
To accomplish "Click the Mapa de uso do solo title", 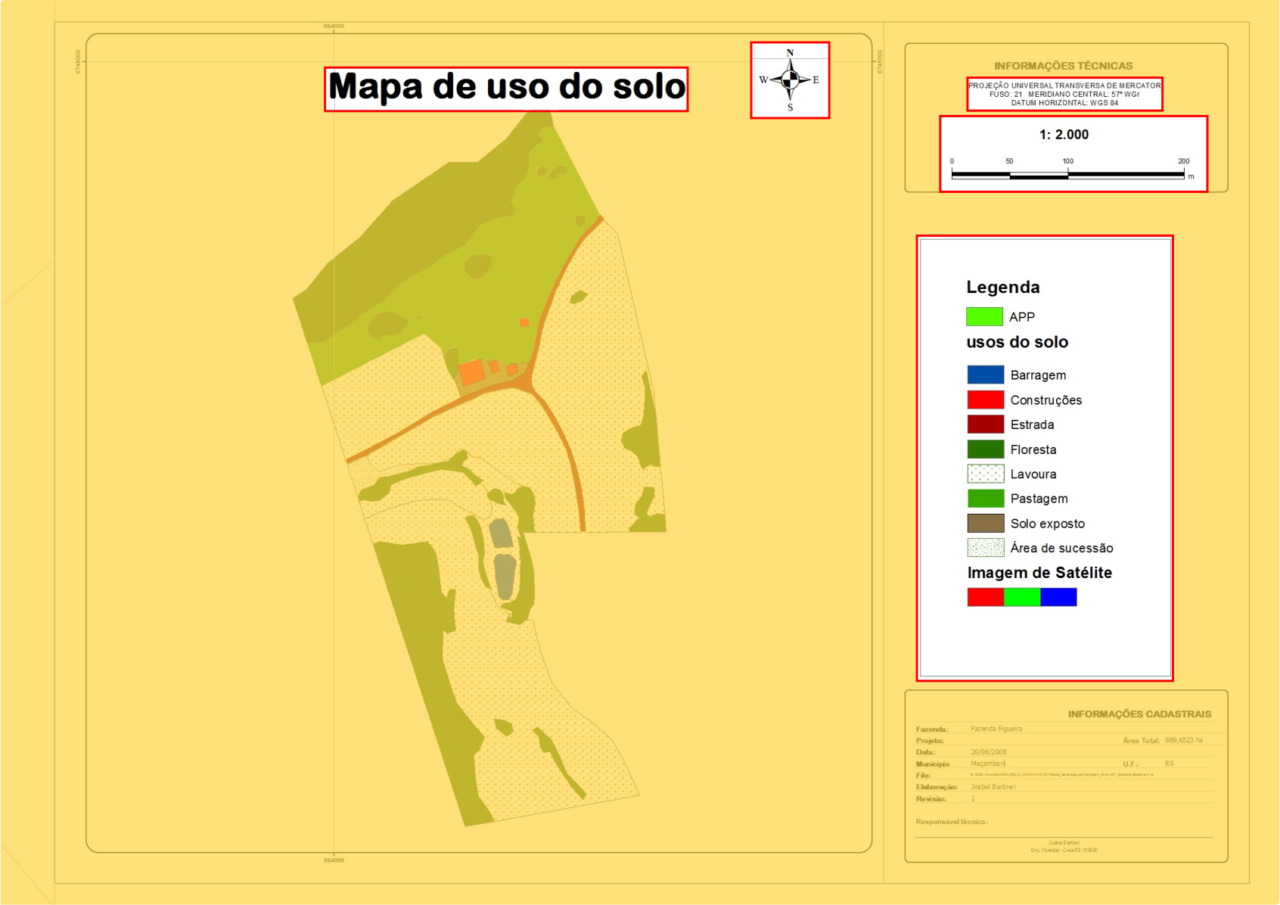I will tap(506, 87).
